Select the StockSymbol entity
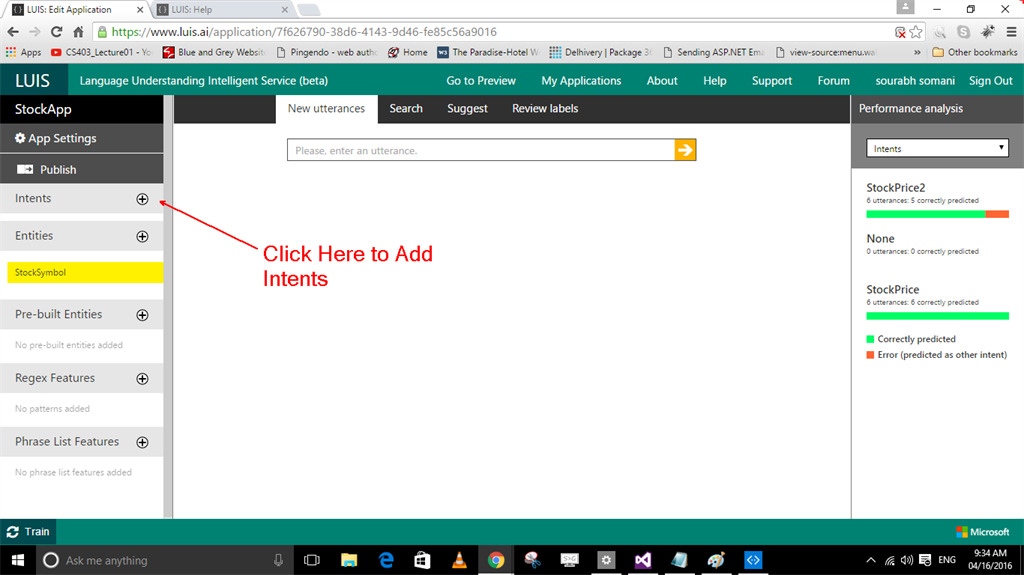1024x575 pixels. [85, 272]
